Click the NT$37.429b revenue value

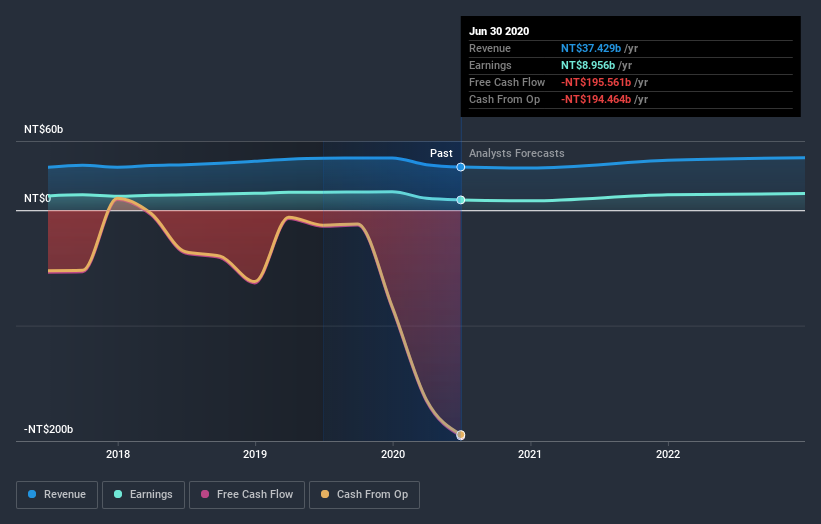point(591,49)
